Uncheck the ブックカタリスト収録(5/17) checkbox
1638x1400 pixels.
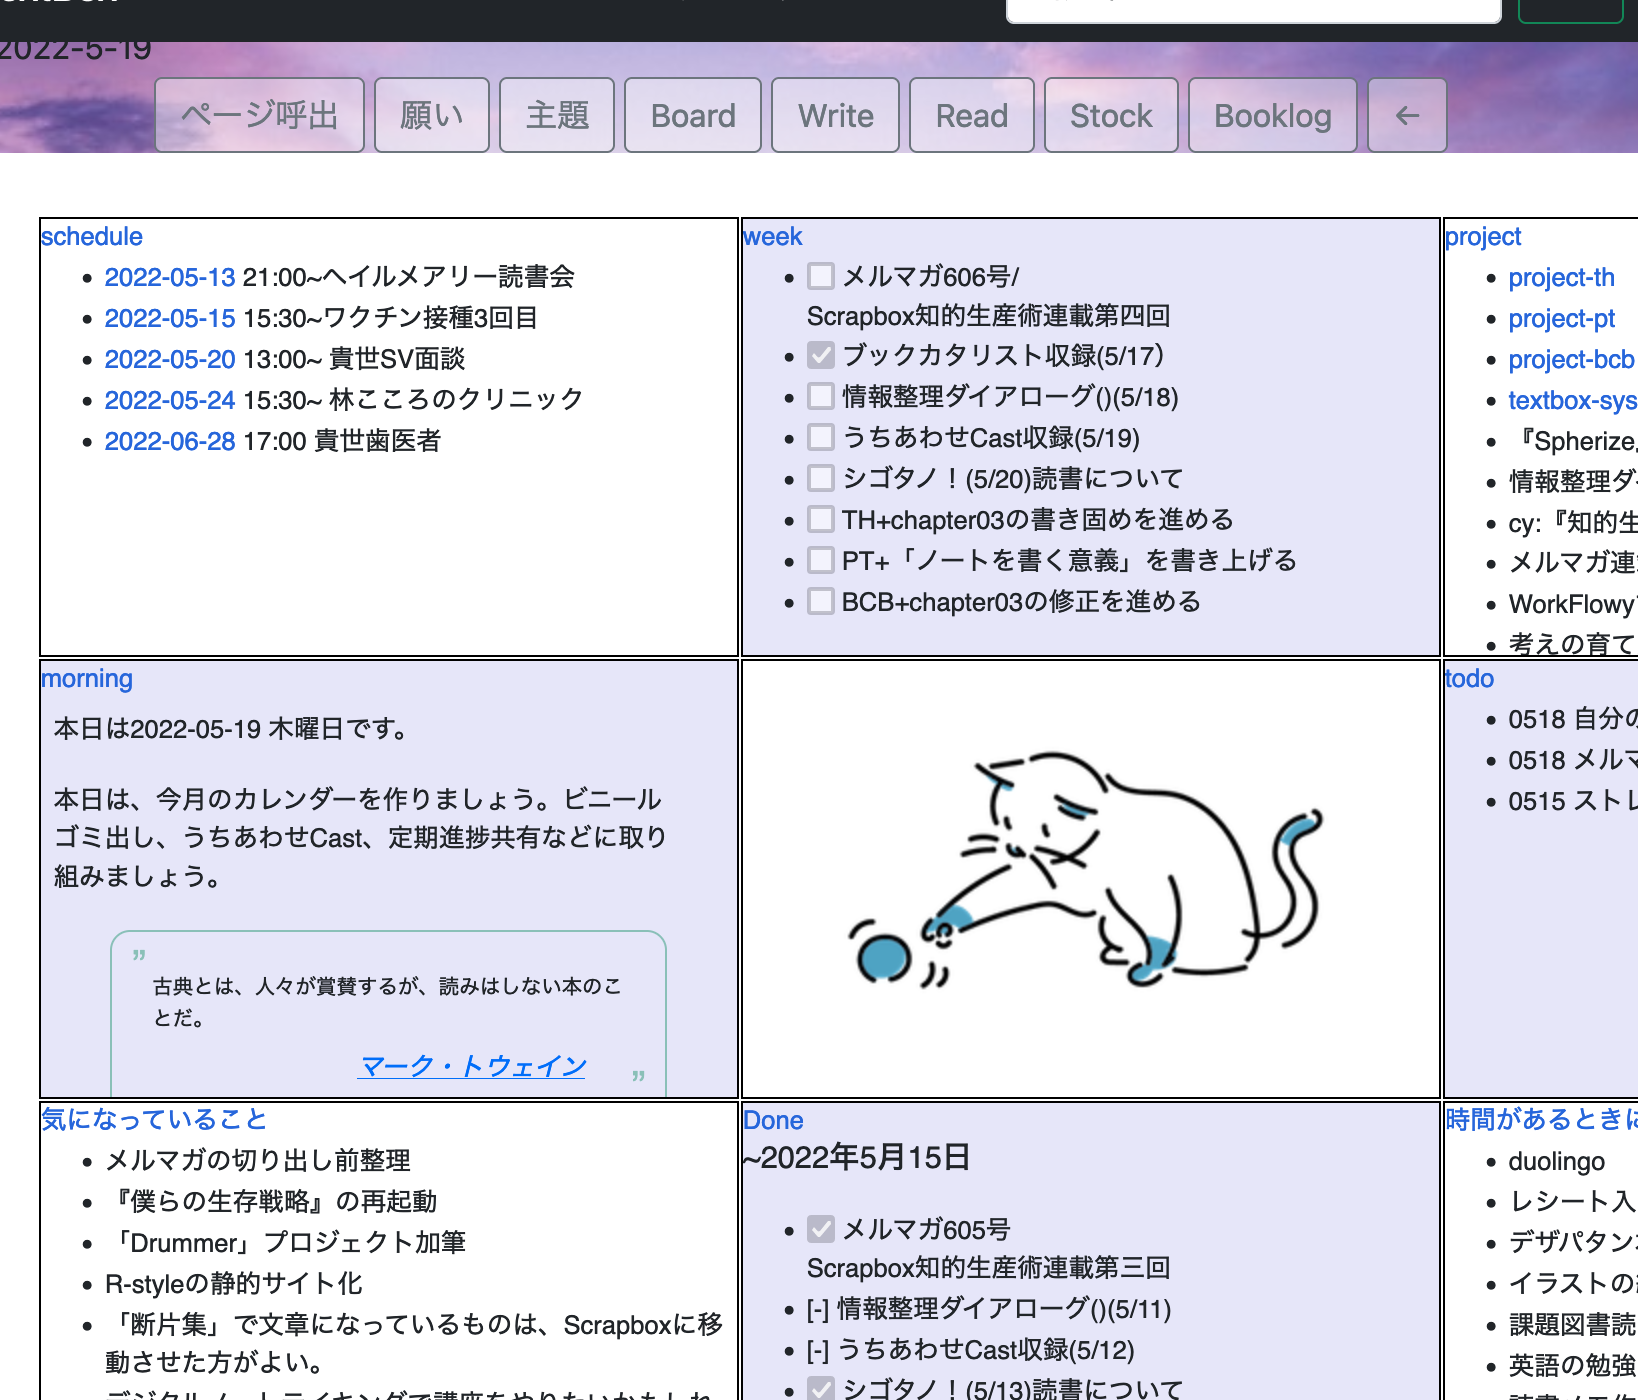[819, 356]
